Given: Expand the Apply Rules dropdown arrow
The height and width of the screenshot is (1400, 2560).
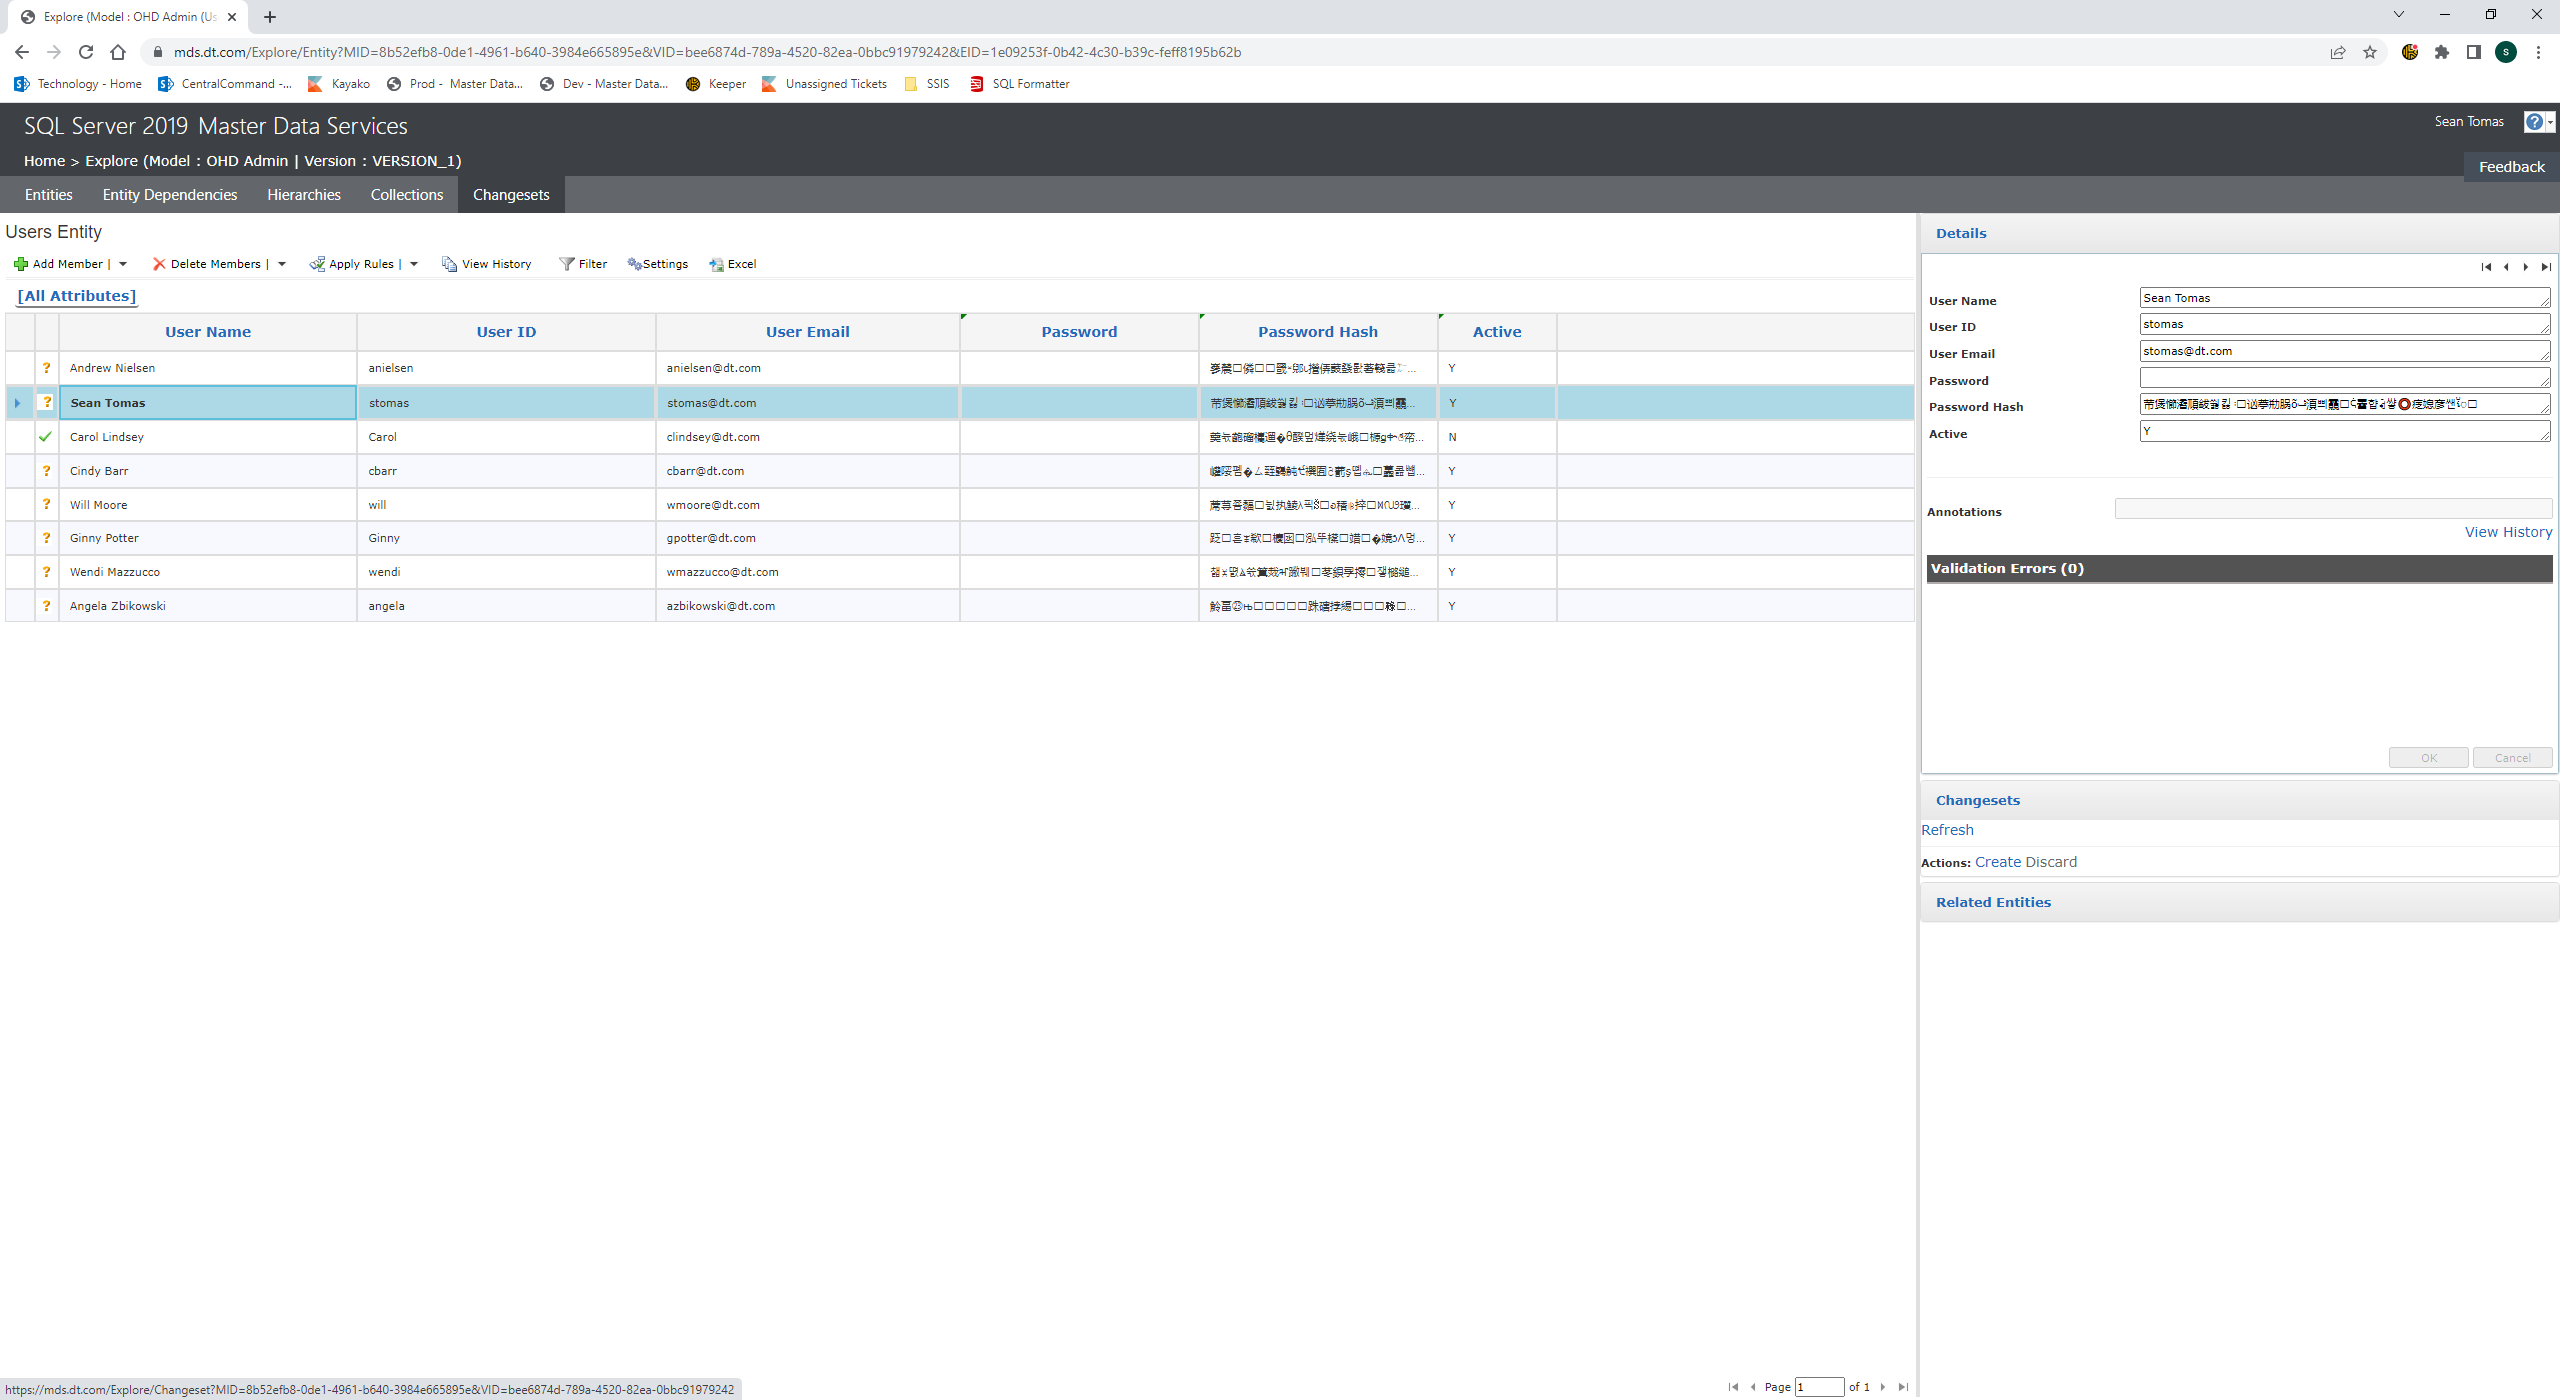Looking at the screenshot, I should pyautogui.click(x=414, y=264).
